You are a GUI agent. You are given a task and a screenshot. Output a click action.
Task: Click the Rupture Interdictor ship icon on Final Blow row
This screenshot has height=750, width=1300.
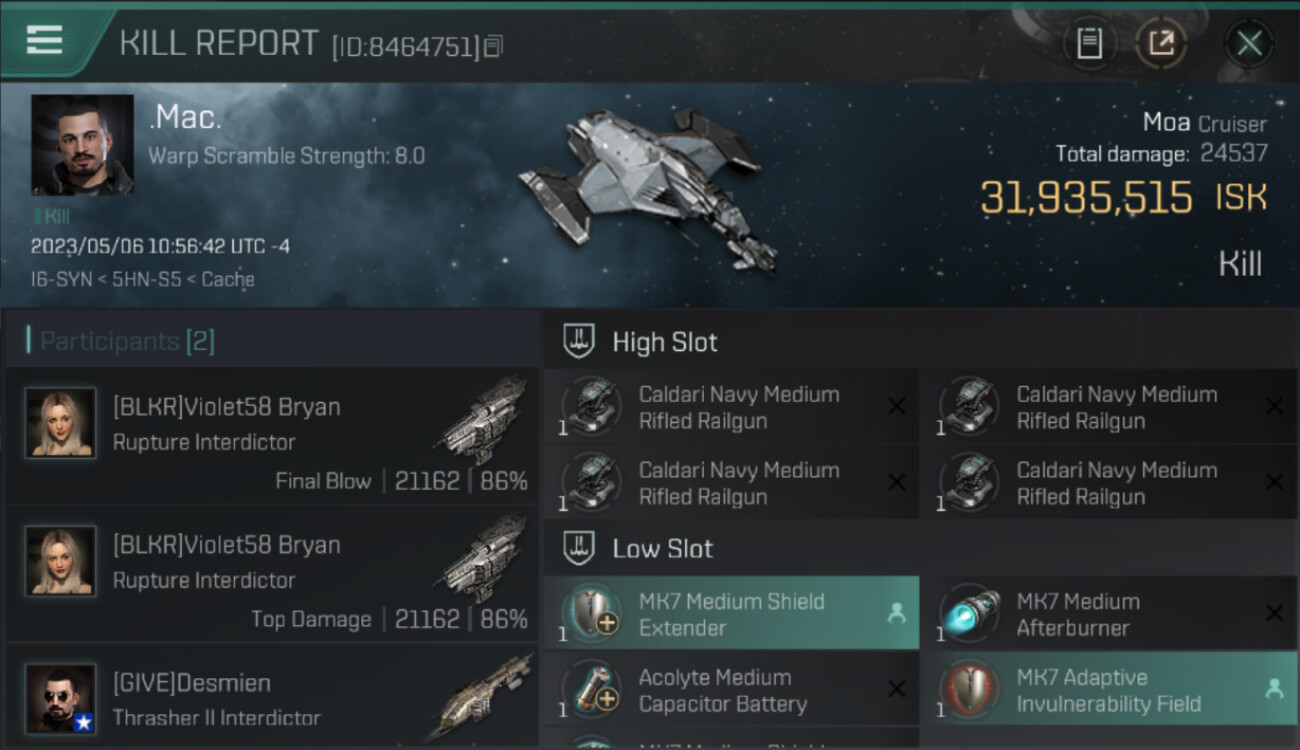point(484,420)
